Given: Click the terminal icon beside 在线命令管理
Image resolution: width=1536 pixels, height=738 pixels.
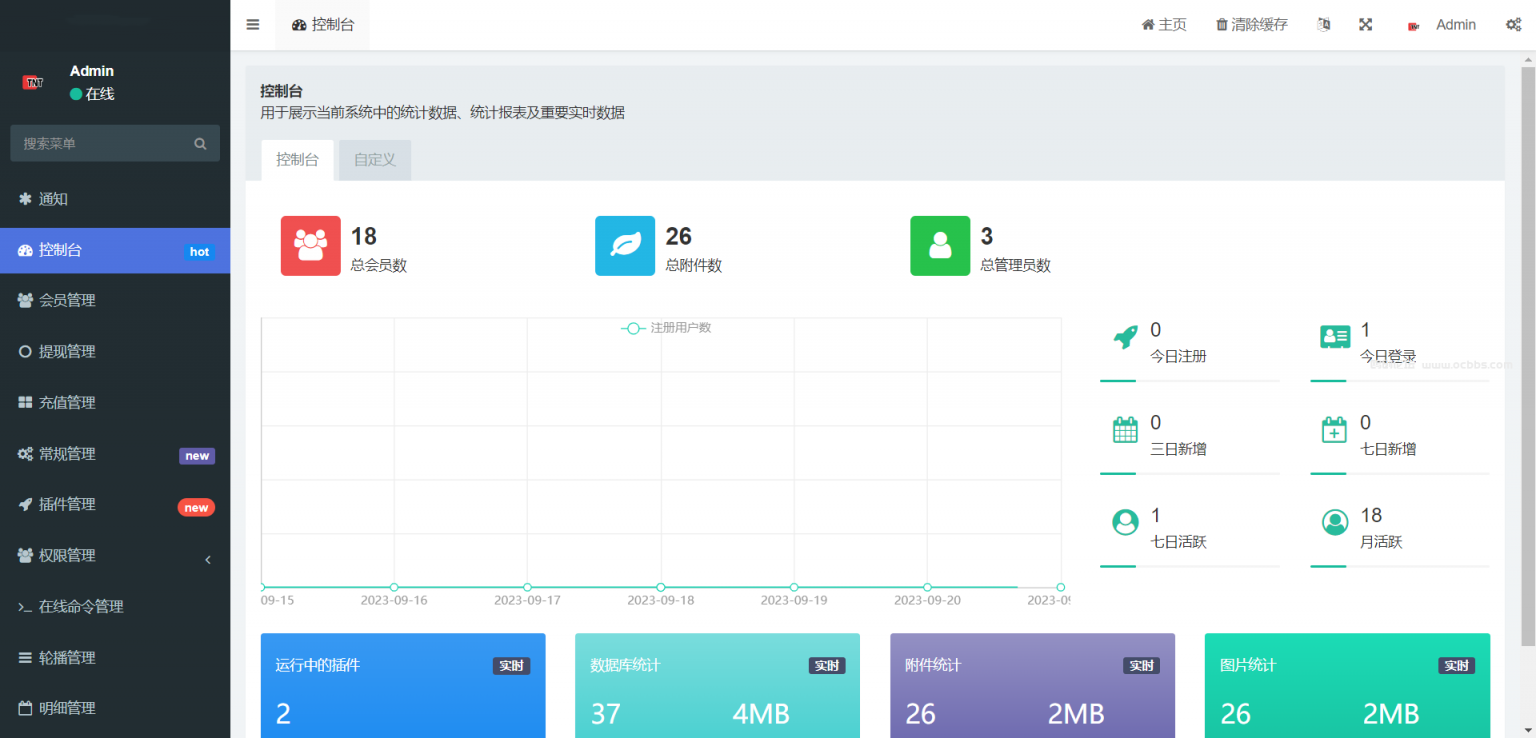Looking at the screenshot, I should click(25, 607).
